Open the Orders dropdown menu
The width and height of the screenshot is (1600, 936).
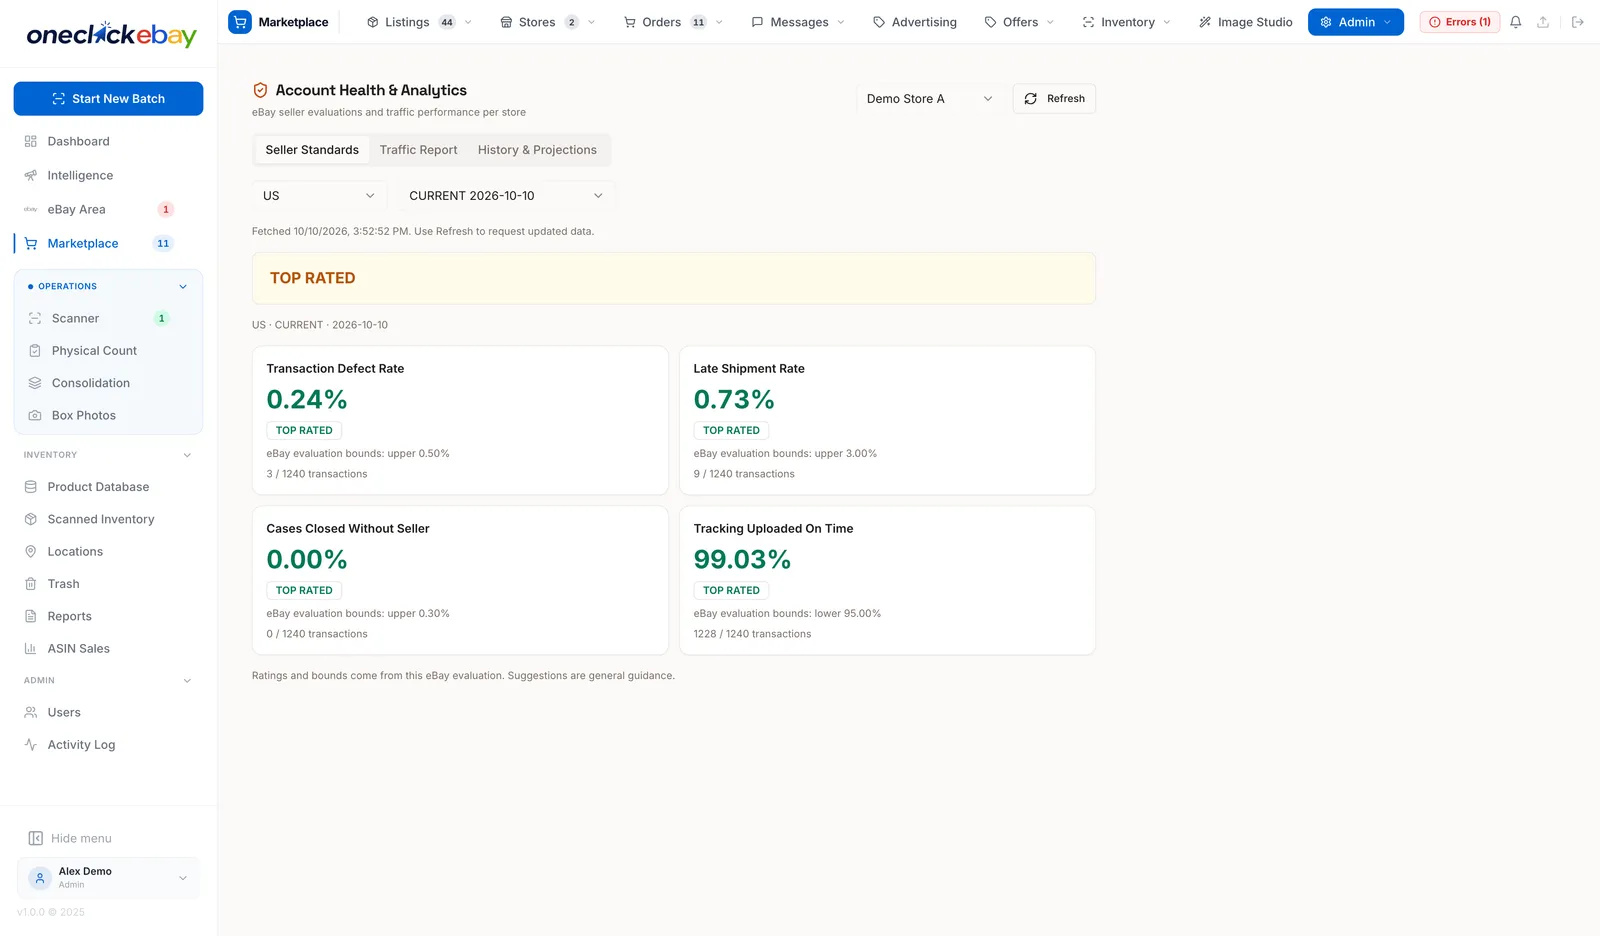coord(673,22)
